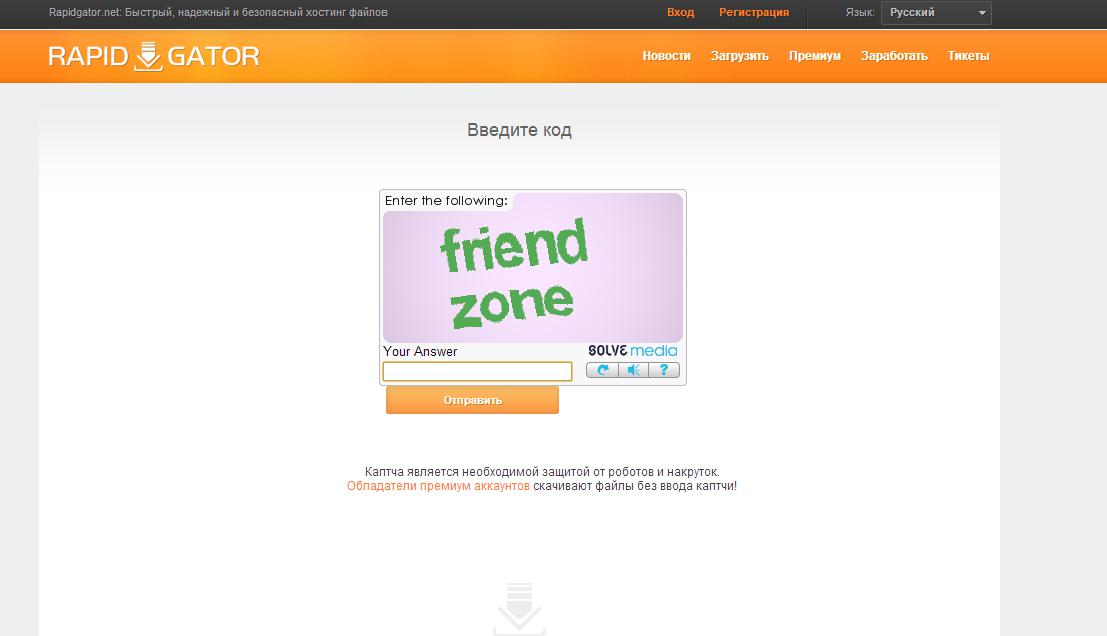Click the Rapidgator.net tagline text in top bar

click(218, 12)
